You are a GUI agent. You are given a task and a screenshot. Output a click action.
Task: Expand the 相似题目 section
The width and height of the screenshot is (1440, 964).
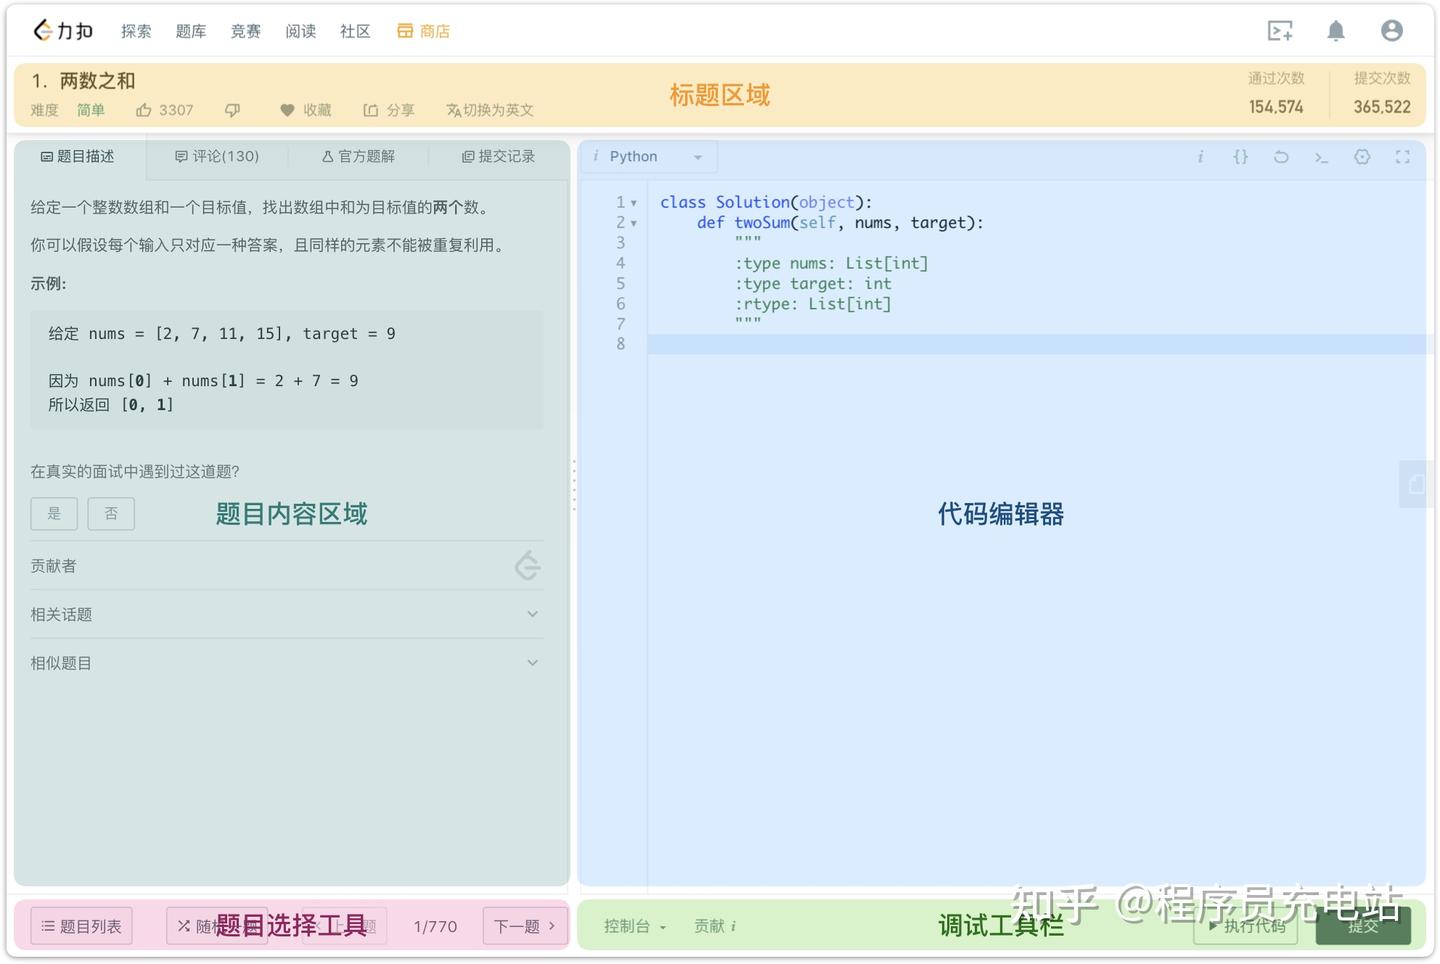pos(287,662)
